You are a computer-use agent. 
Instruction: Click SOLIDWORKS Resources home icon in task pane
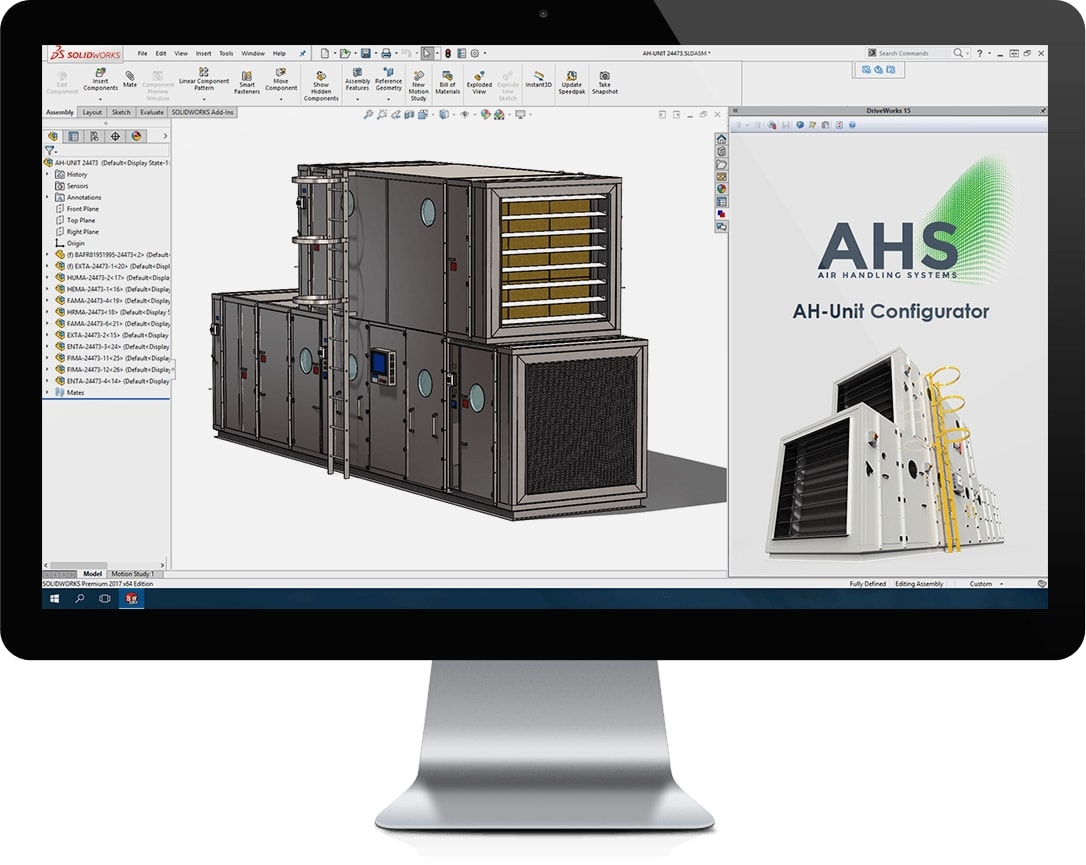click(721, 139)
